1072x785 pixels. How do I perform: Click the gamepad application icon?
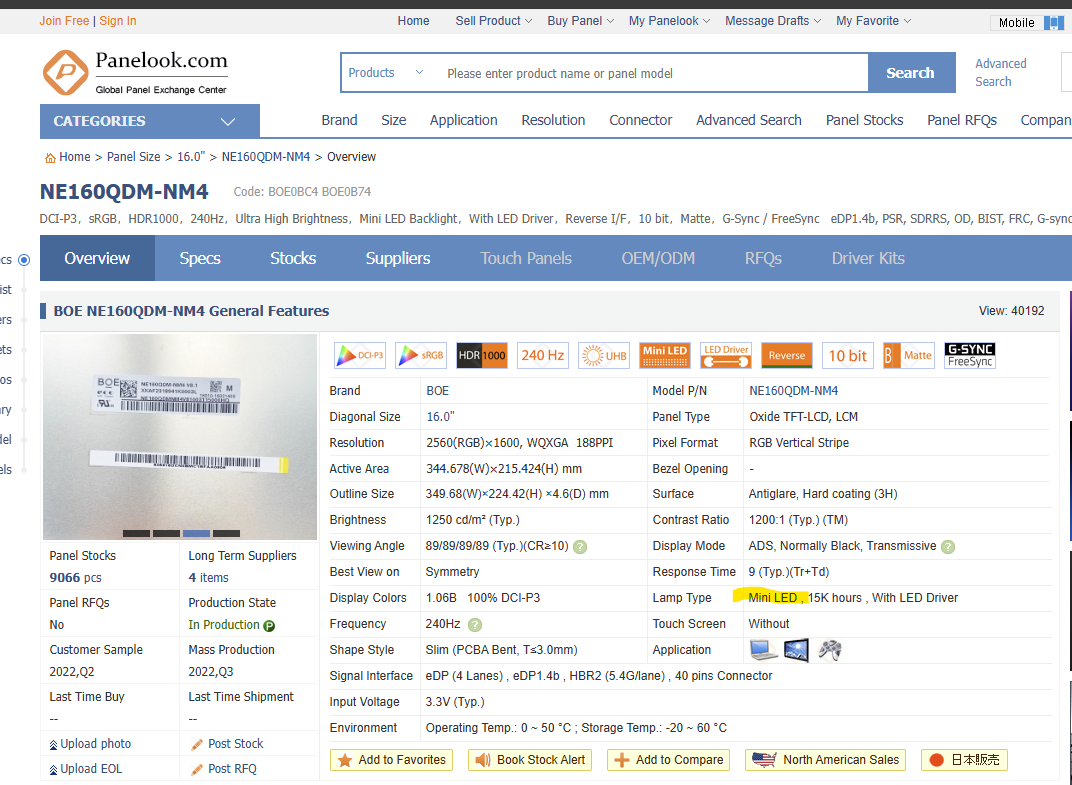point(829,650)
